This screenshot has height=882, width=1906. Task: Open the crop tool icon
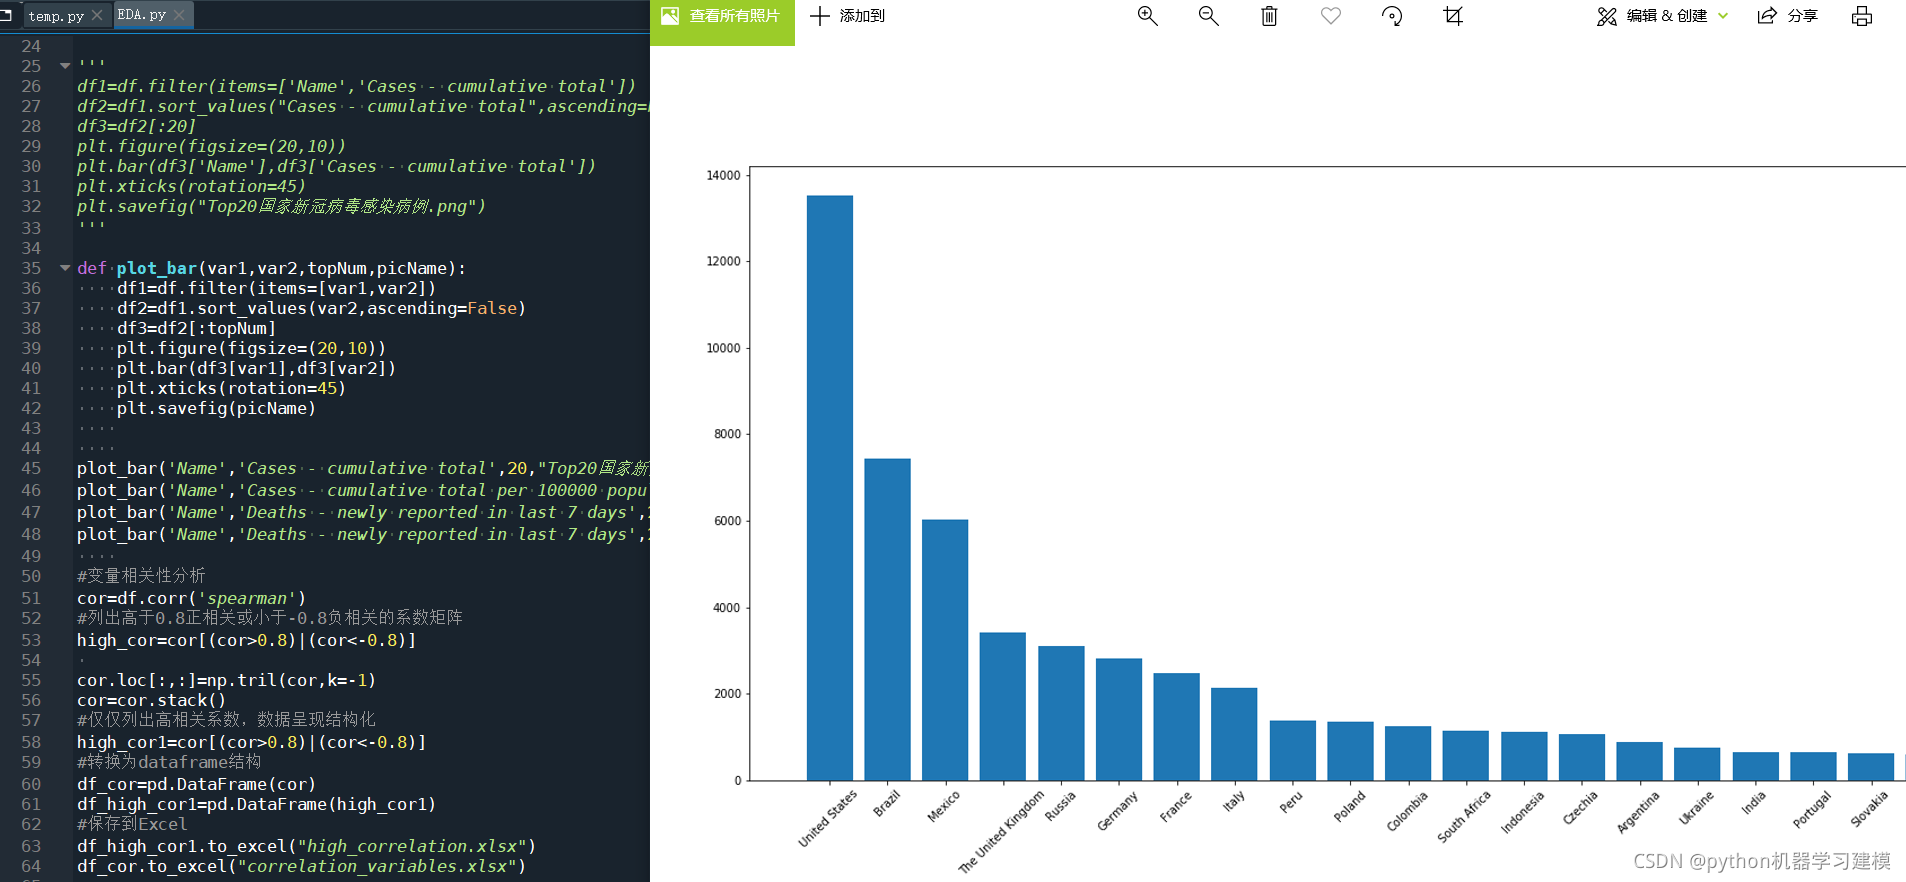pyautogui.click(x=1453, y=16)
